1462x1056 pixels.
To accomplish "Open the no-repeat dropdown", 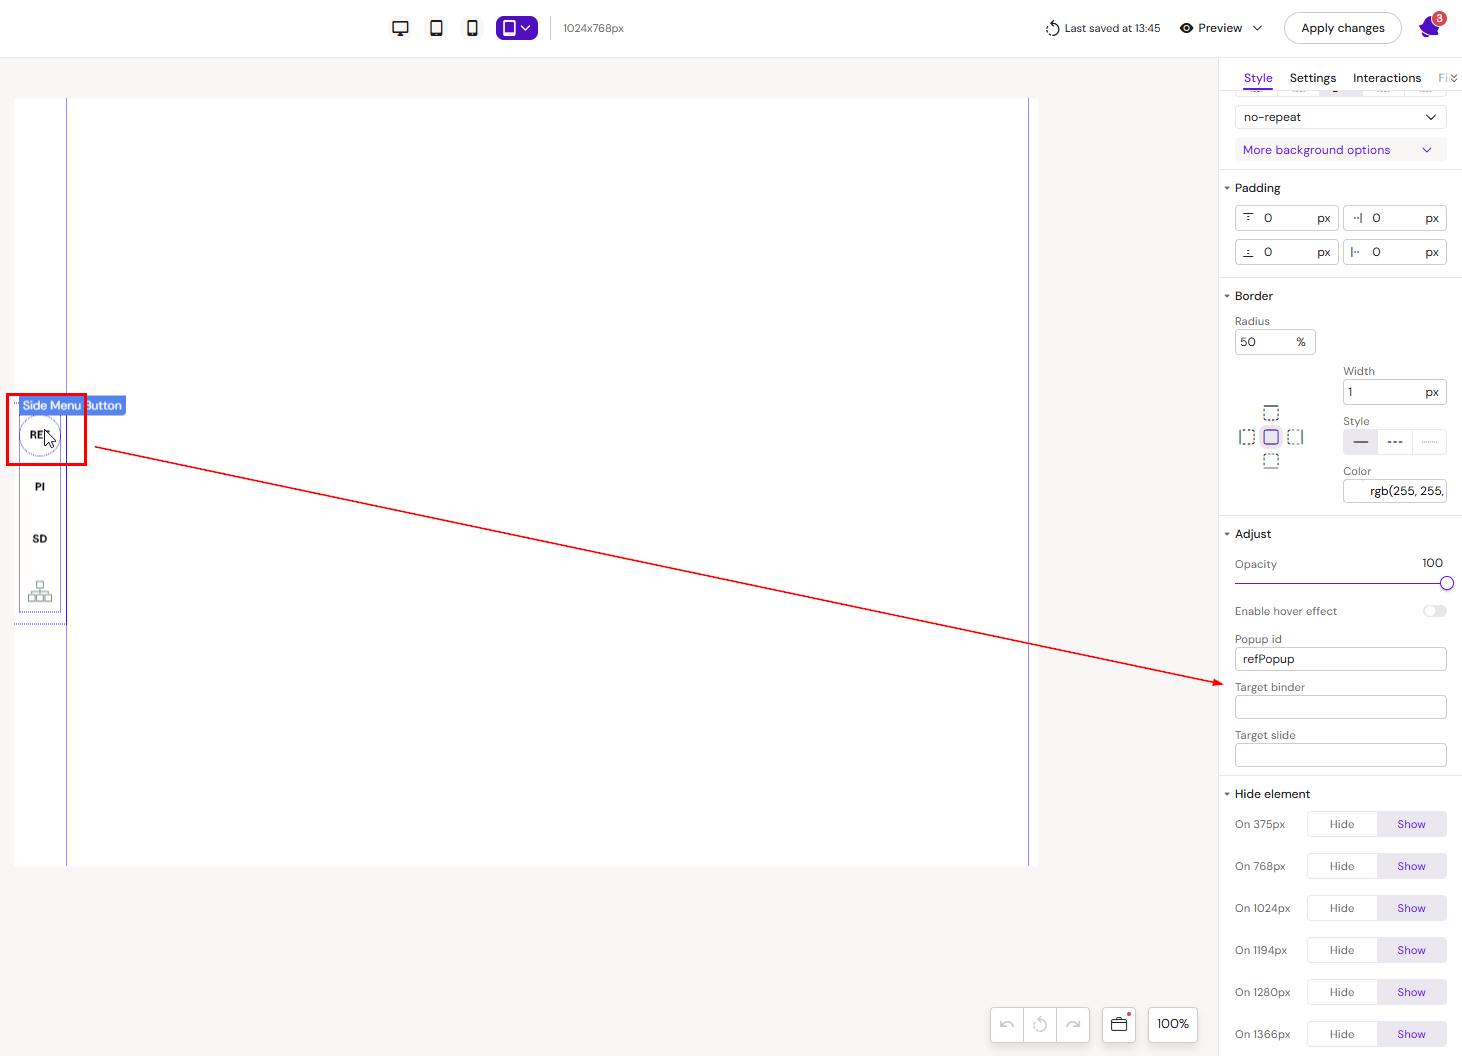I will (1340, 117).
